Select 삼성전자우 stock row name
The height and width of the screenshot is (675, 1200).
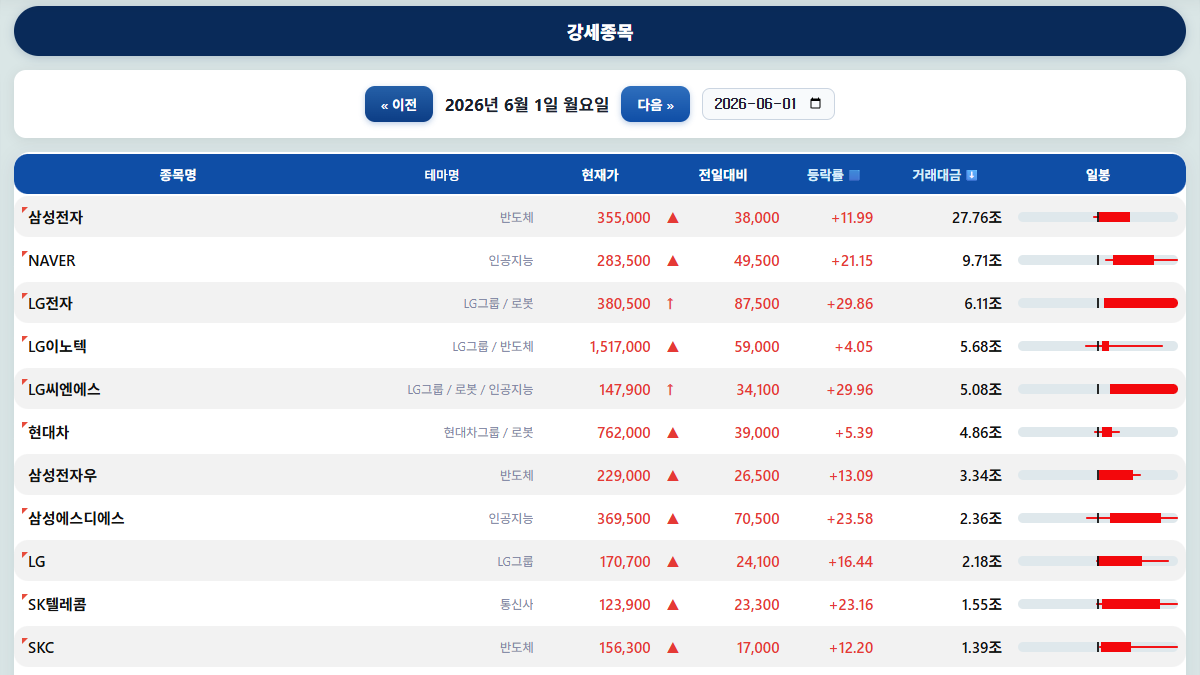click(63, 475)
